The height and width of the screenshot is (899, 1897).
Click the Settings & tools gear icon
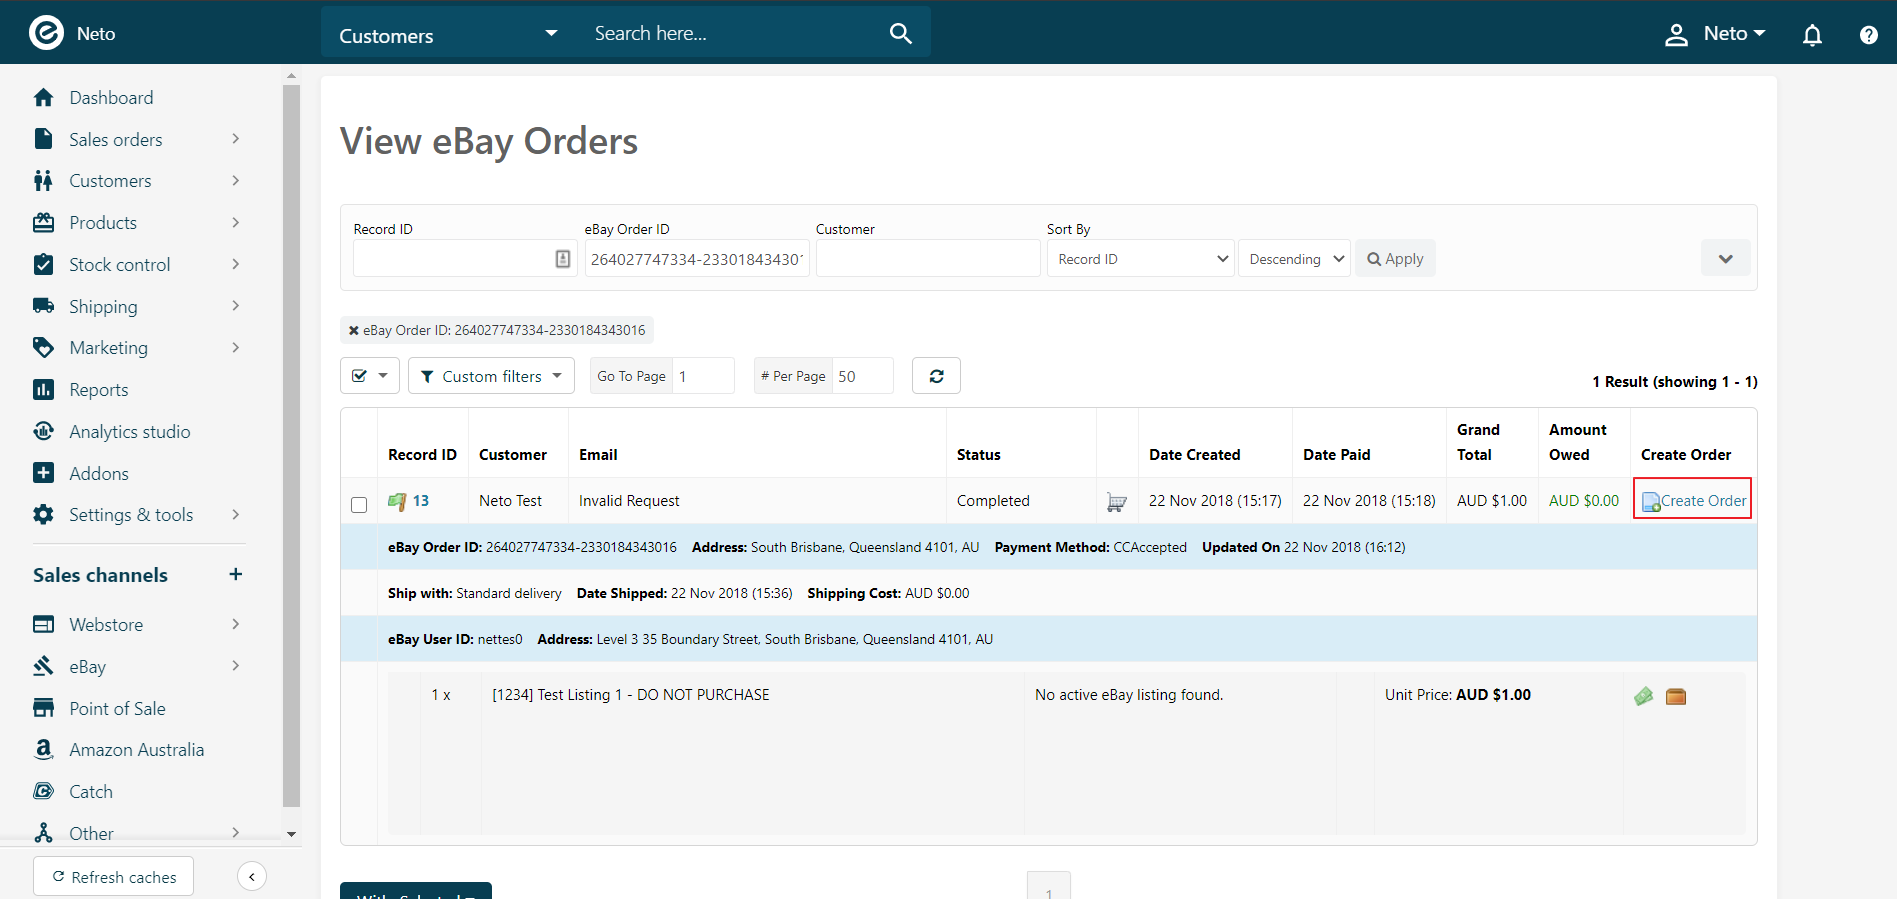(x=43, y=514)
